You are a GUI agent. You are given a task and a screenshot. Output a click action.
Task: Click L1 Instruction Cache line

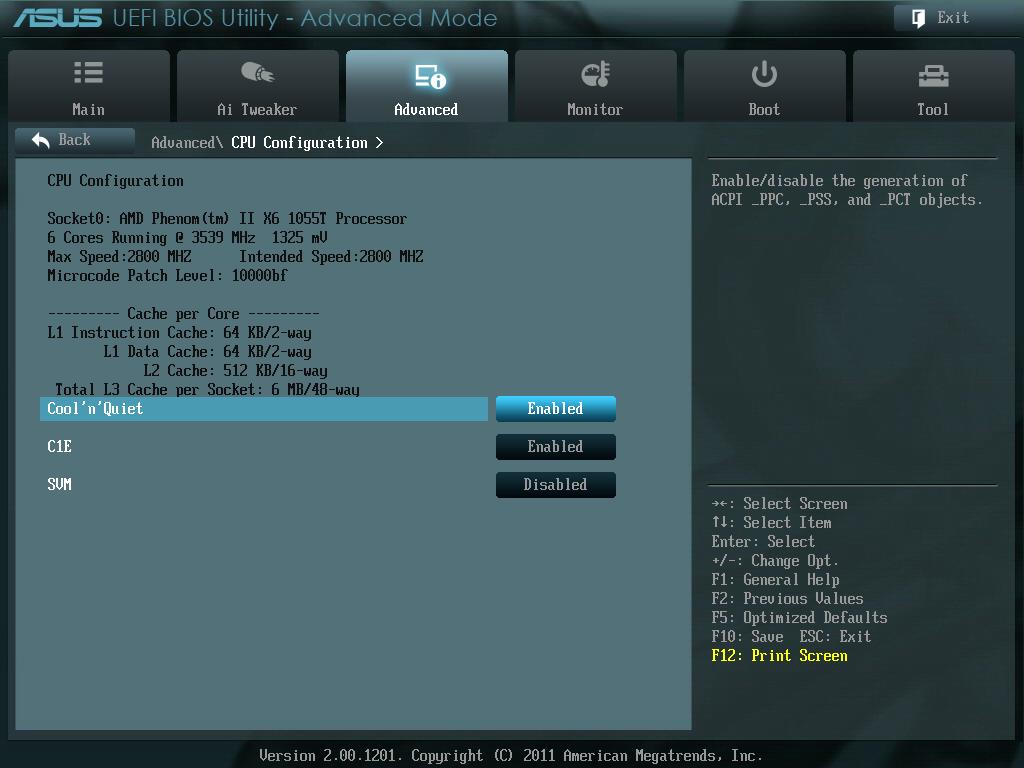[179, 332]
